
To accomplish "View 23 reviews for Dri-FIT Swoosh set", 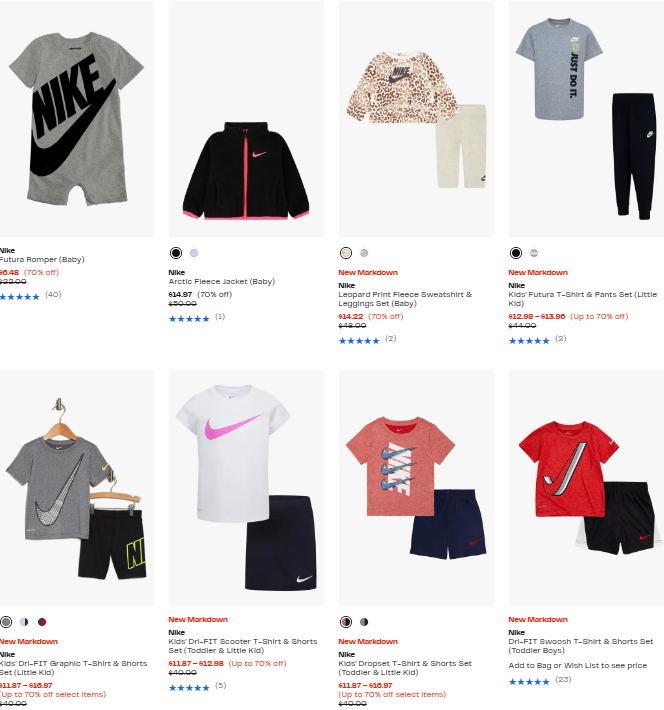I will tap(563, 680).
